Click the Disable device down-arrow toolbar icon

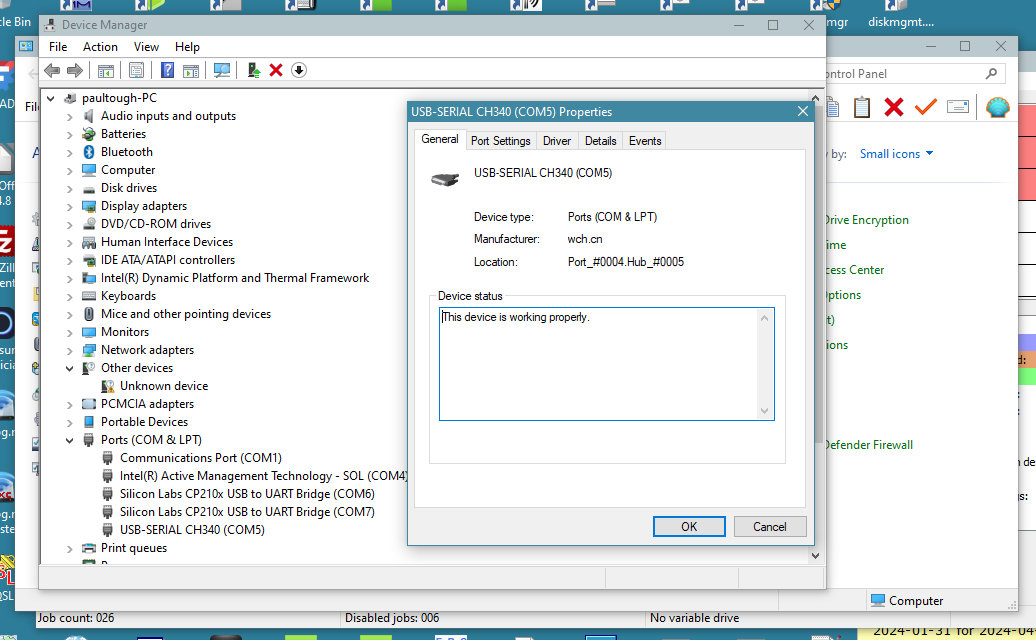click(x=299, y=70)
